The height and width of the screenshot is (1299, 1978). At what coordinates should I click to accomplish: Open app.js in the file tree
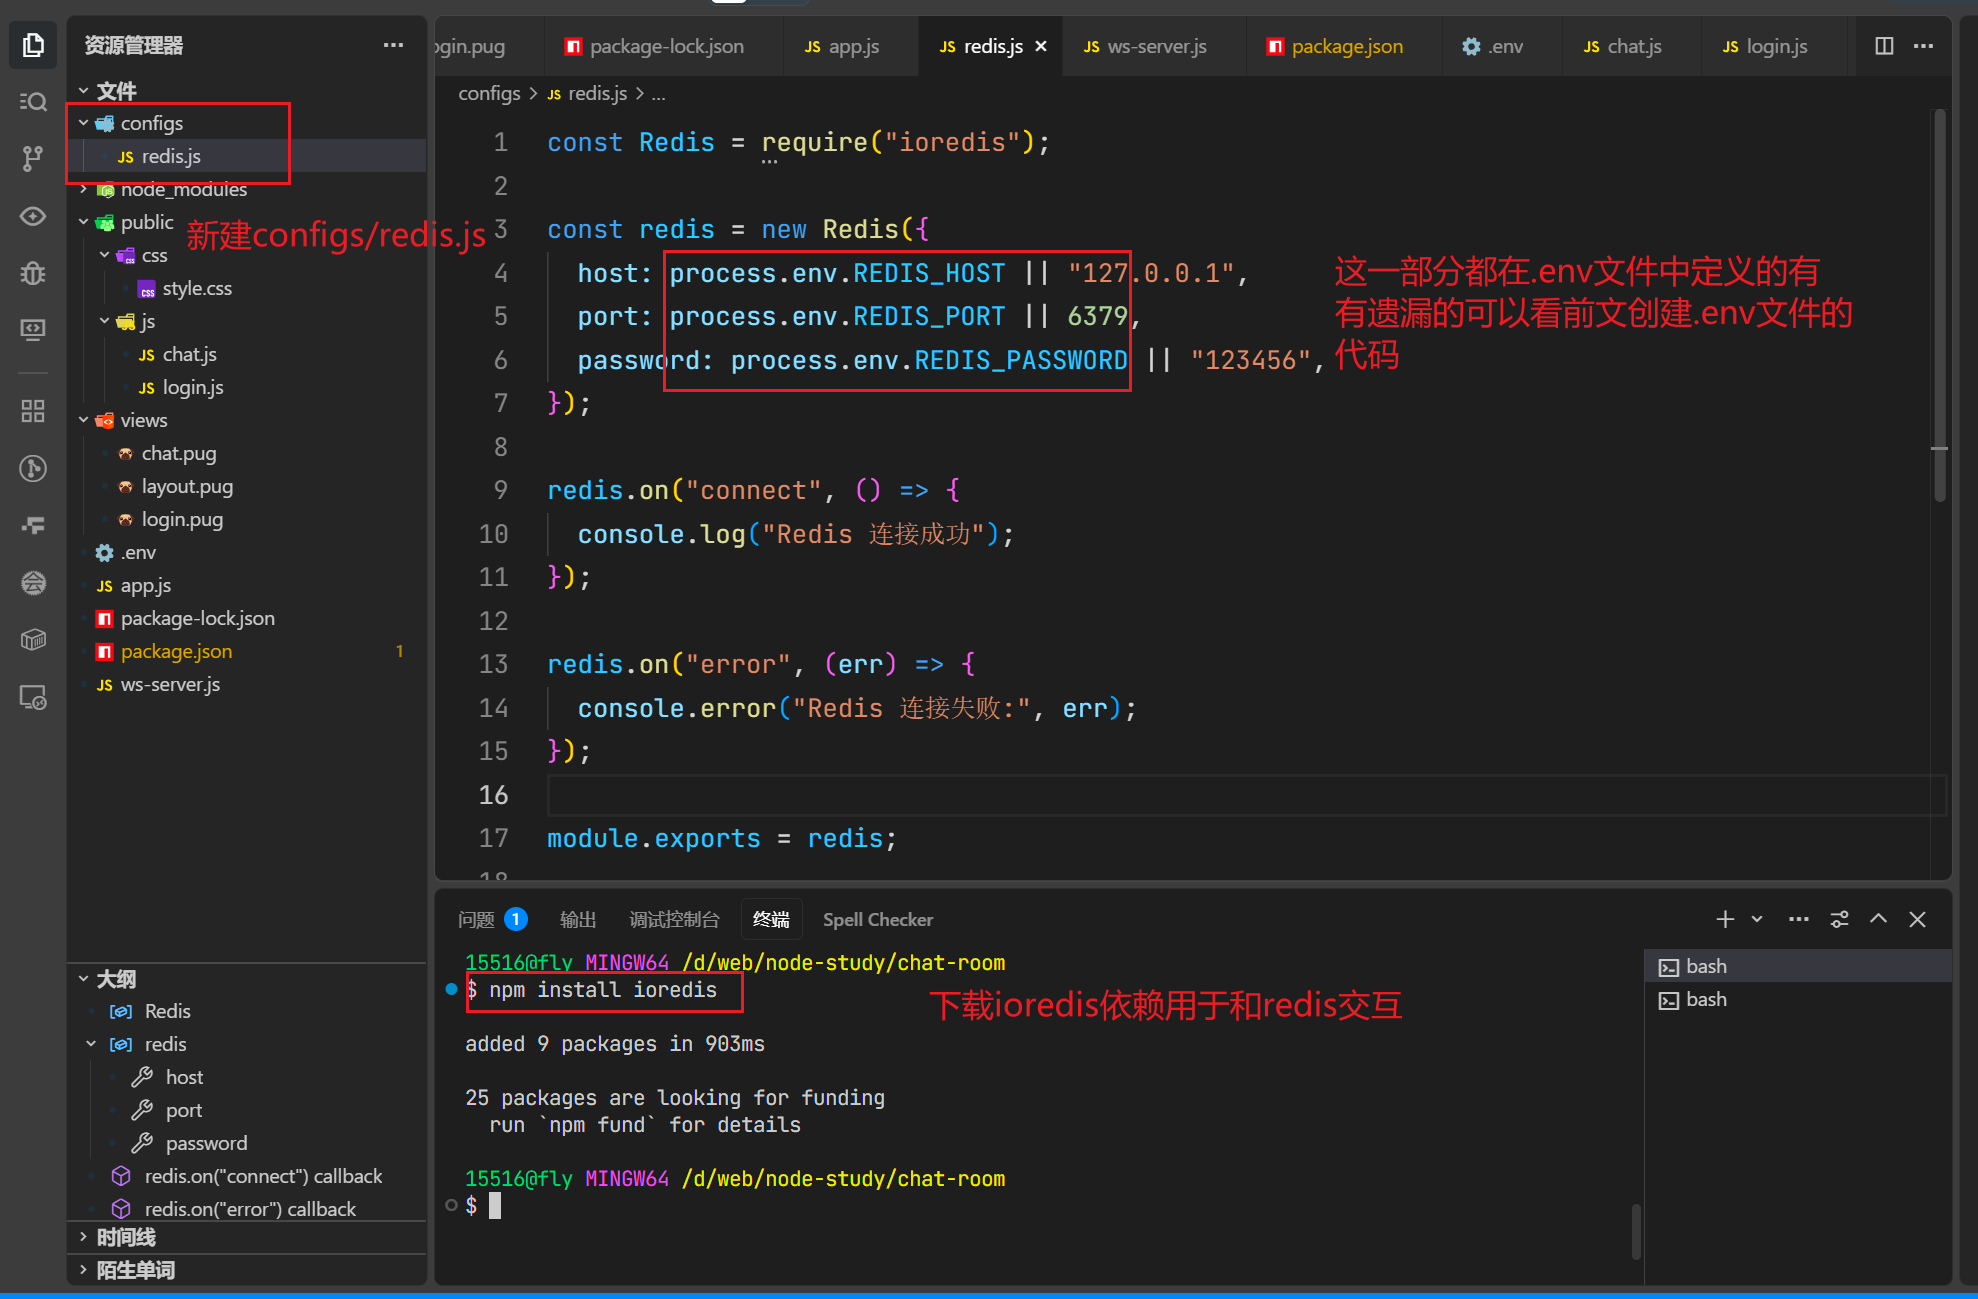[145, 585]
